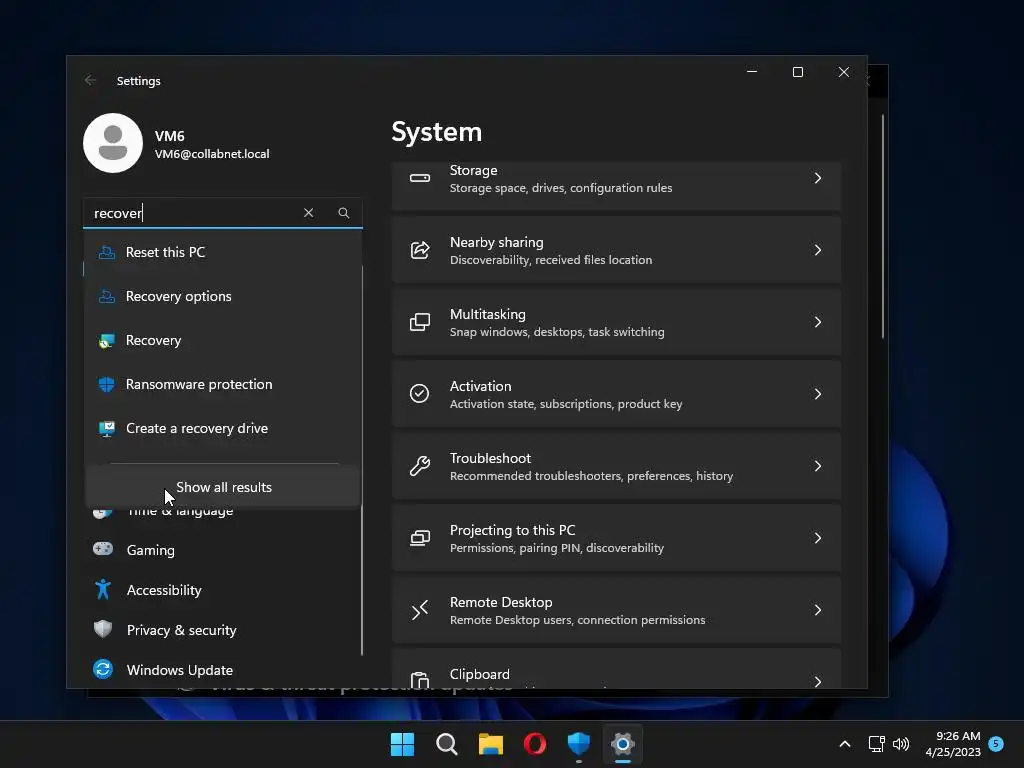Click the Recovery options result icon

(x=106, y=296)
